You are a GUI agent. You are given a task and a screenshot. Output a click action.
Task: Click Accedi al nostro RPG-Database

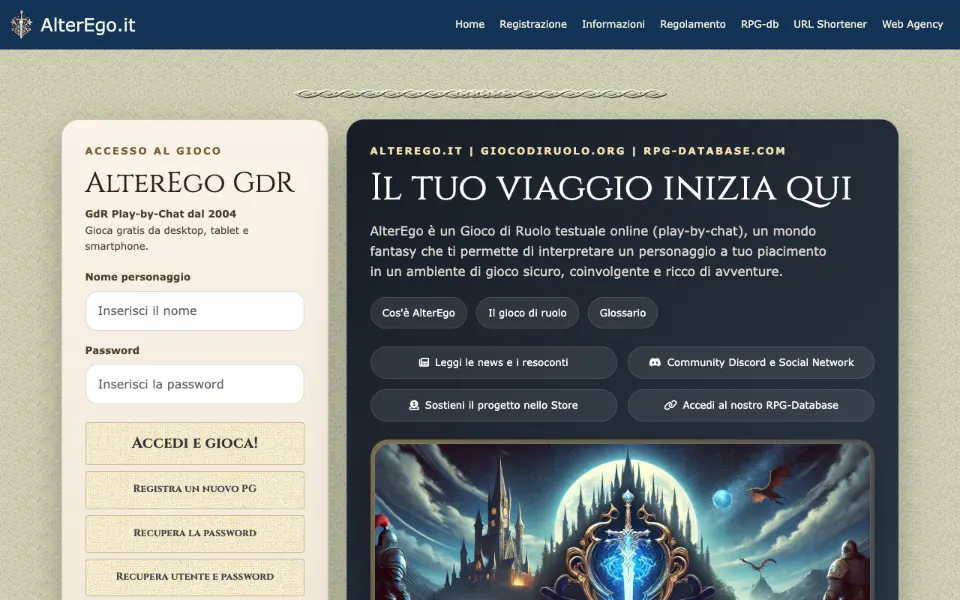tap(751, 405)
